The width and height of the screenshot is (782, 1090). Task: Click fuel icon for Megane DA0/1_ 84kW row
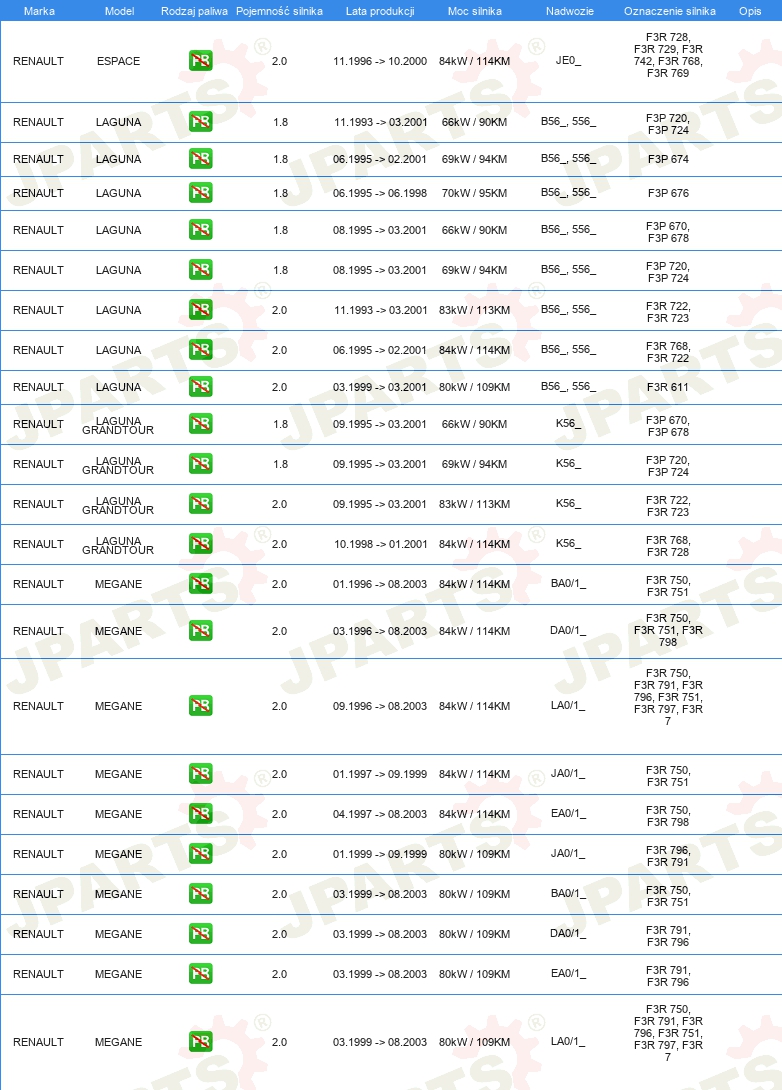200,631
